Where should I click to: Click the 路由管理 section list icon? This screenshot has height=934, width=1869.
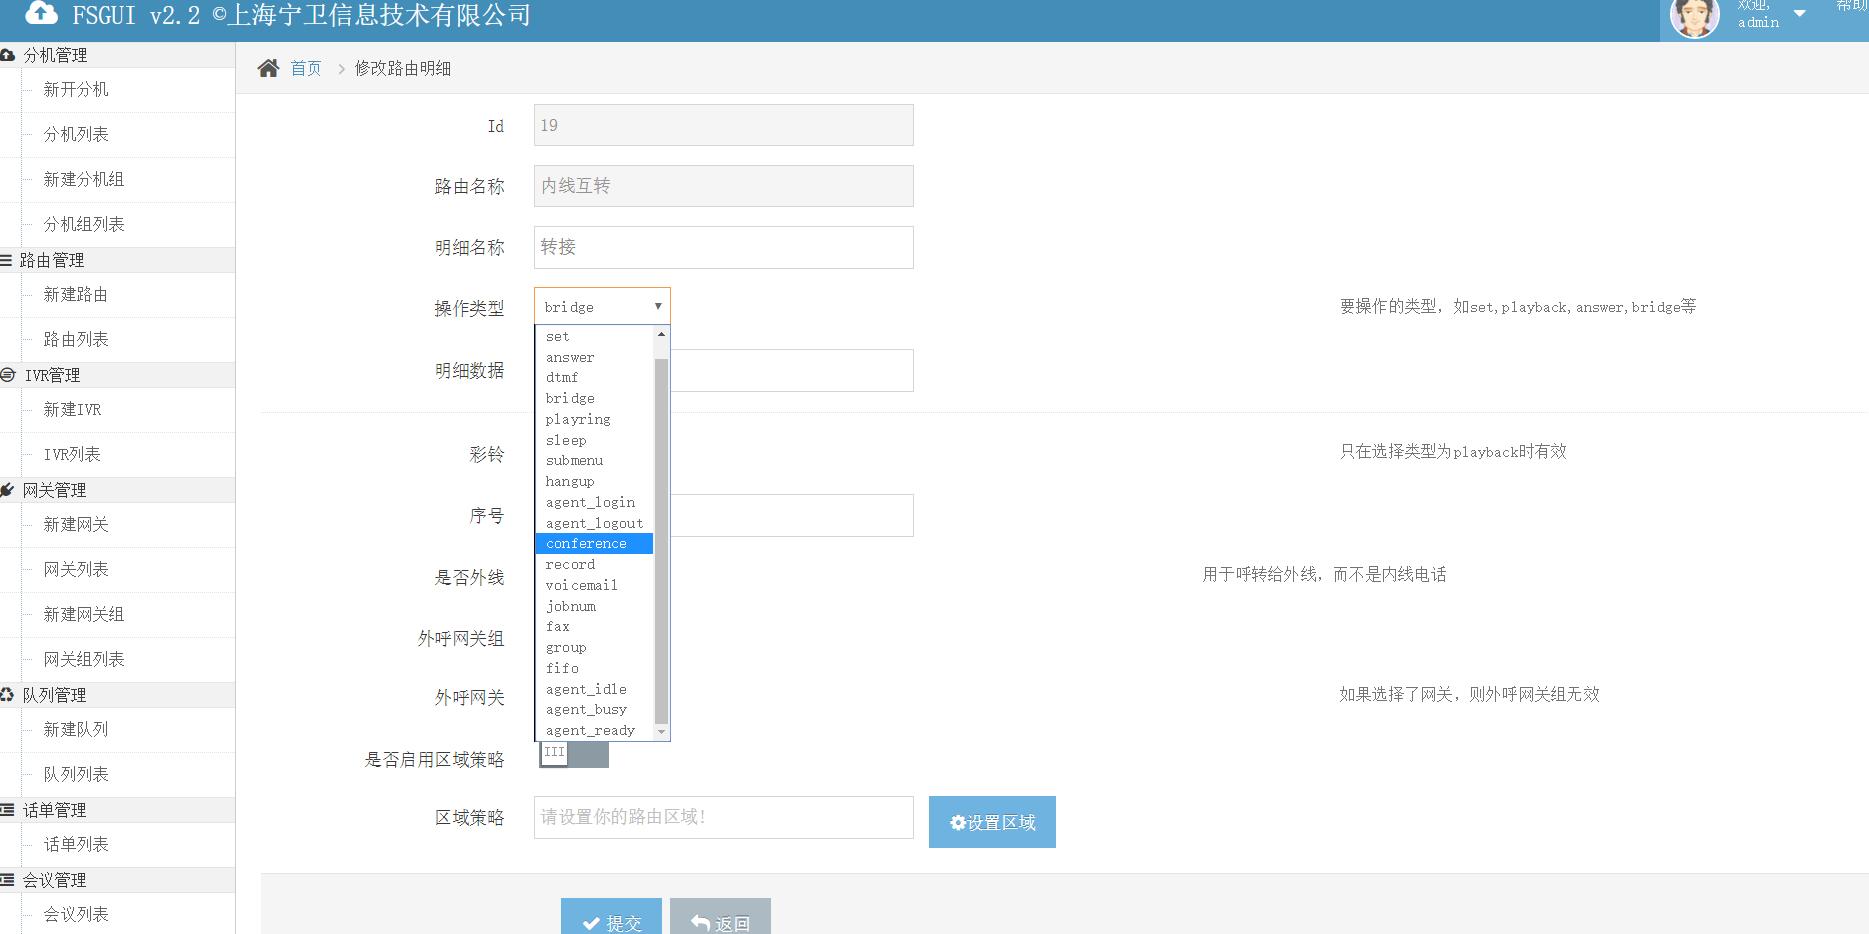(x=7, y=260)
